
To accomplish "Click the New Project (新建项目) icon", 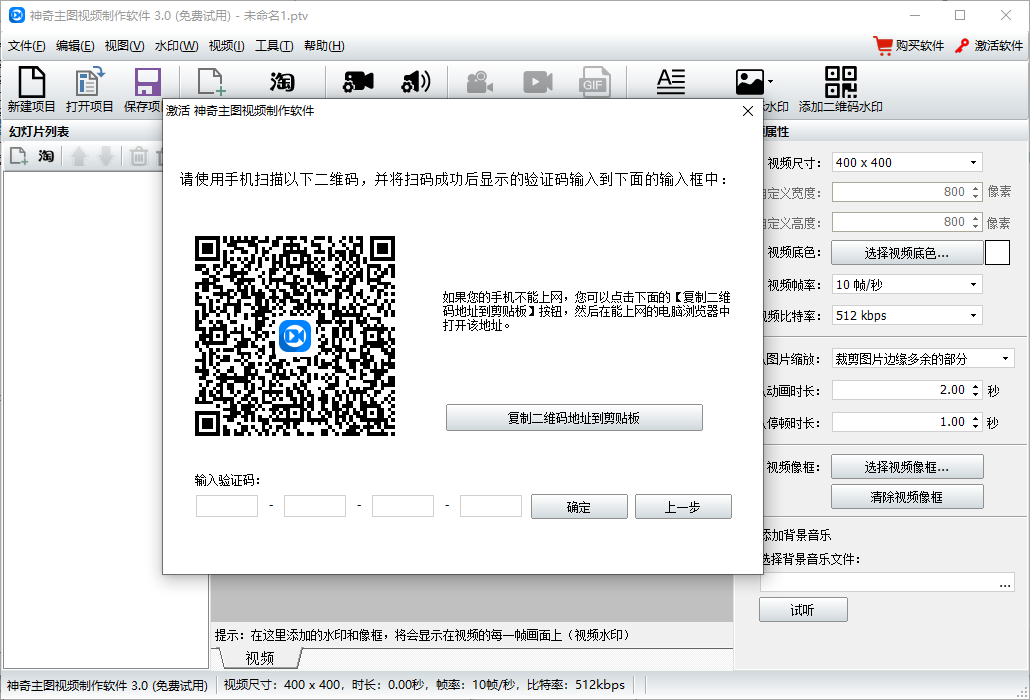I will pyautogui.click(x=32, y=82).
